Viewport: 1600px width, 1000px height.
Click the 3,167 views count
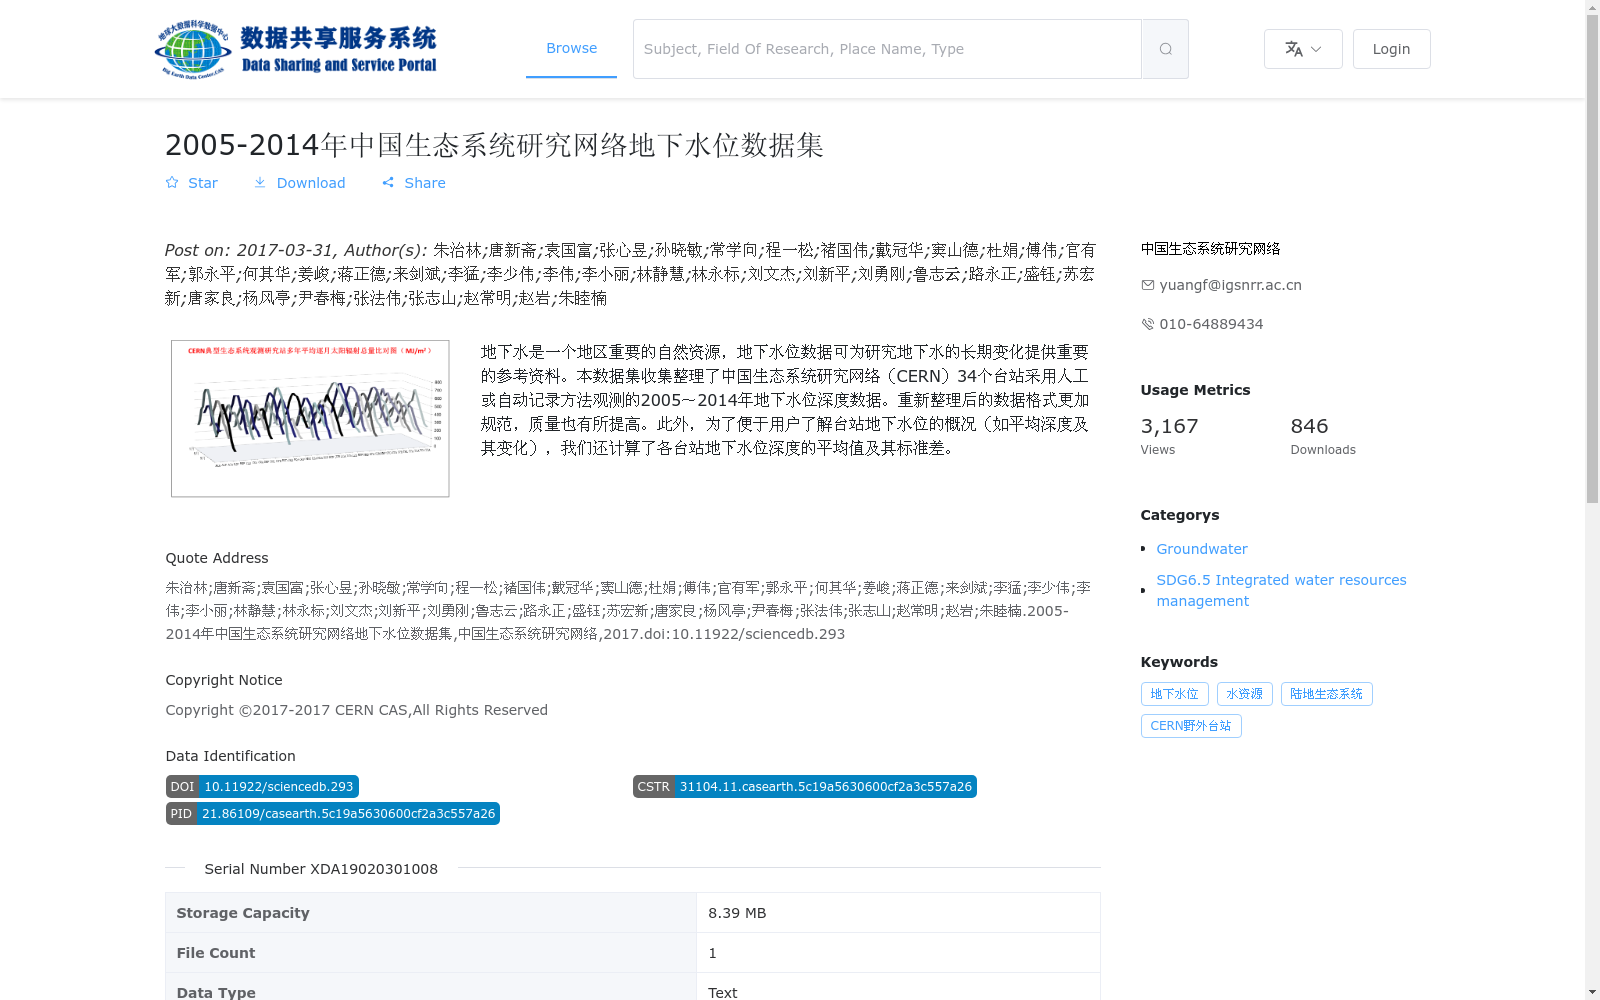click(x=1169, y=426)
